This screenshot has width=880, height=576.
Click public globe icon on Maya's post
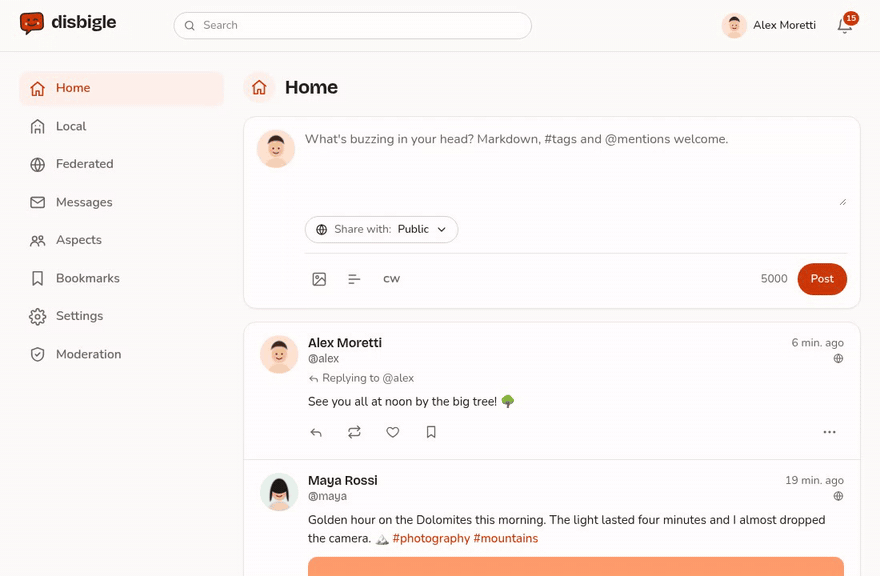(838, 496)
